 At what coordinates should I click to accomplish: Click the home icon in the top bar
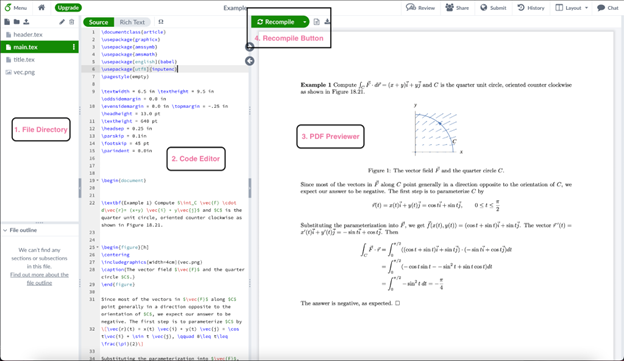pos(41,8)
